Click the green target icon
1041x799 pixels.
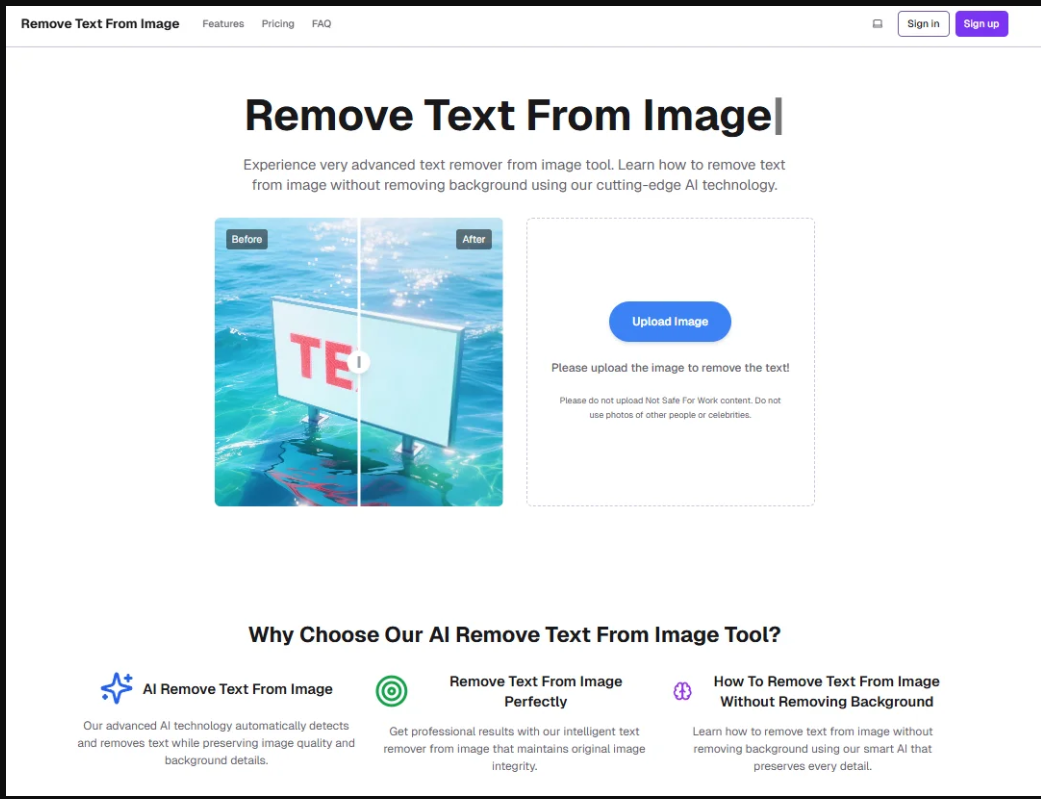click(391, 691)
